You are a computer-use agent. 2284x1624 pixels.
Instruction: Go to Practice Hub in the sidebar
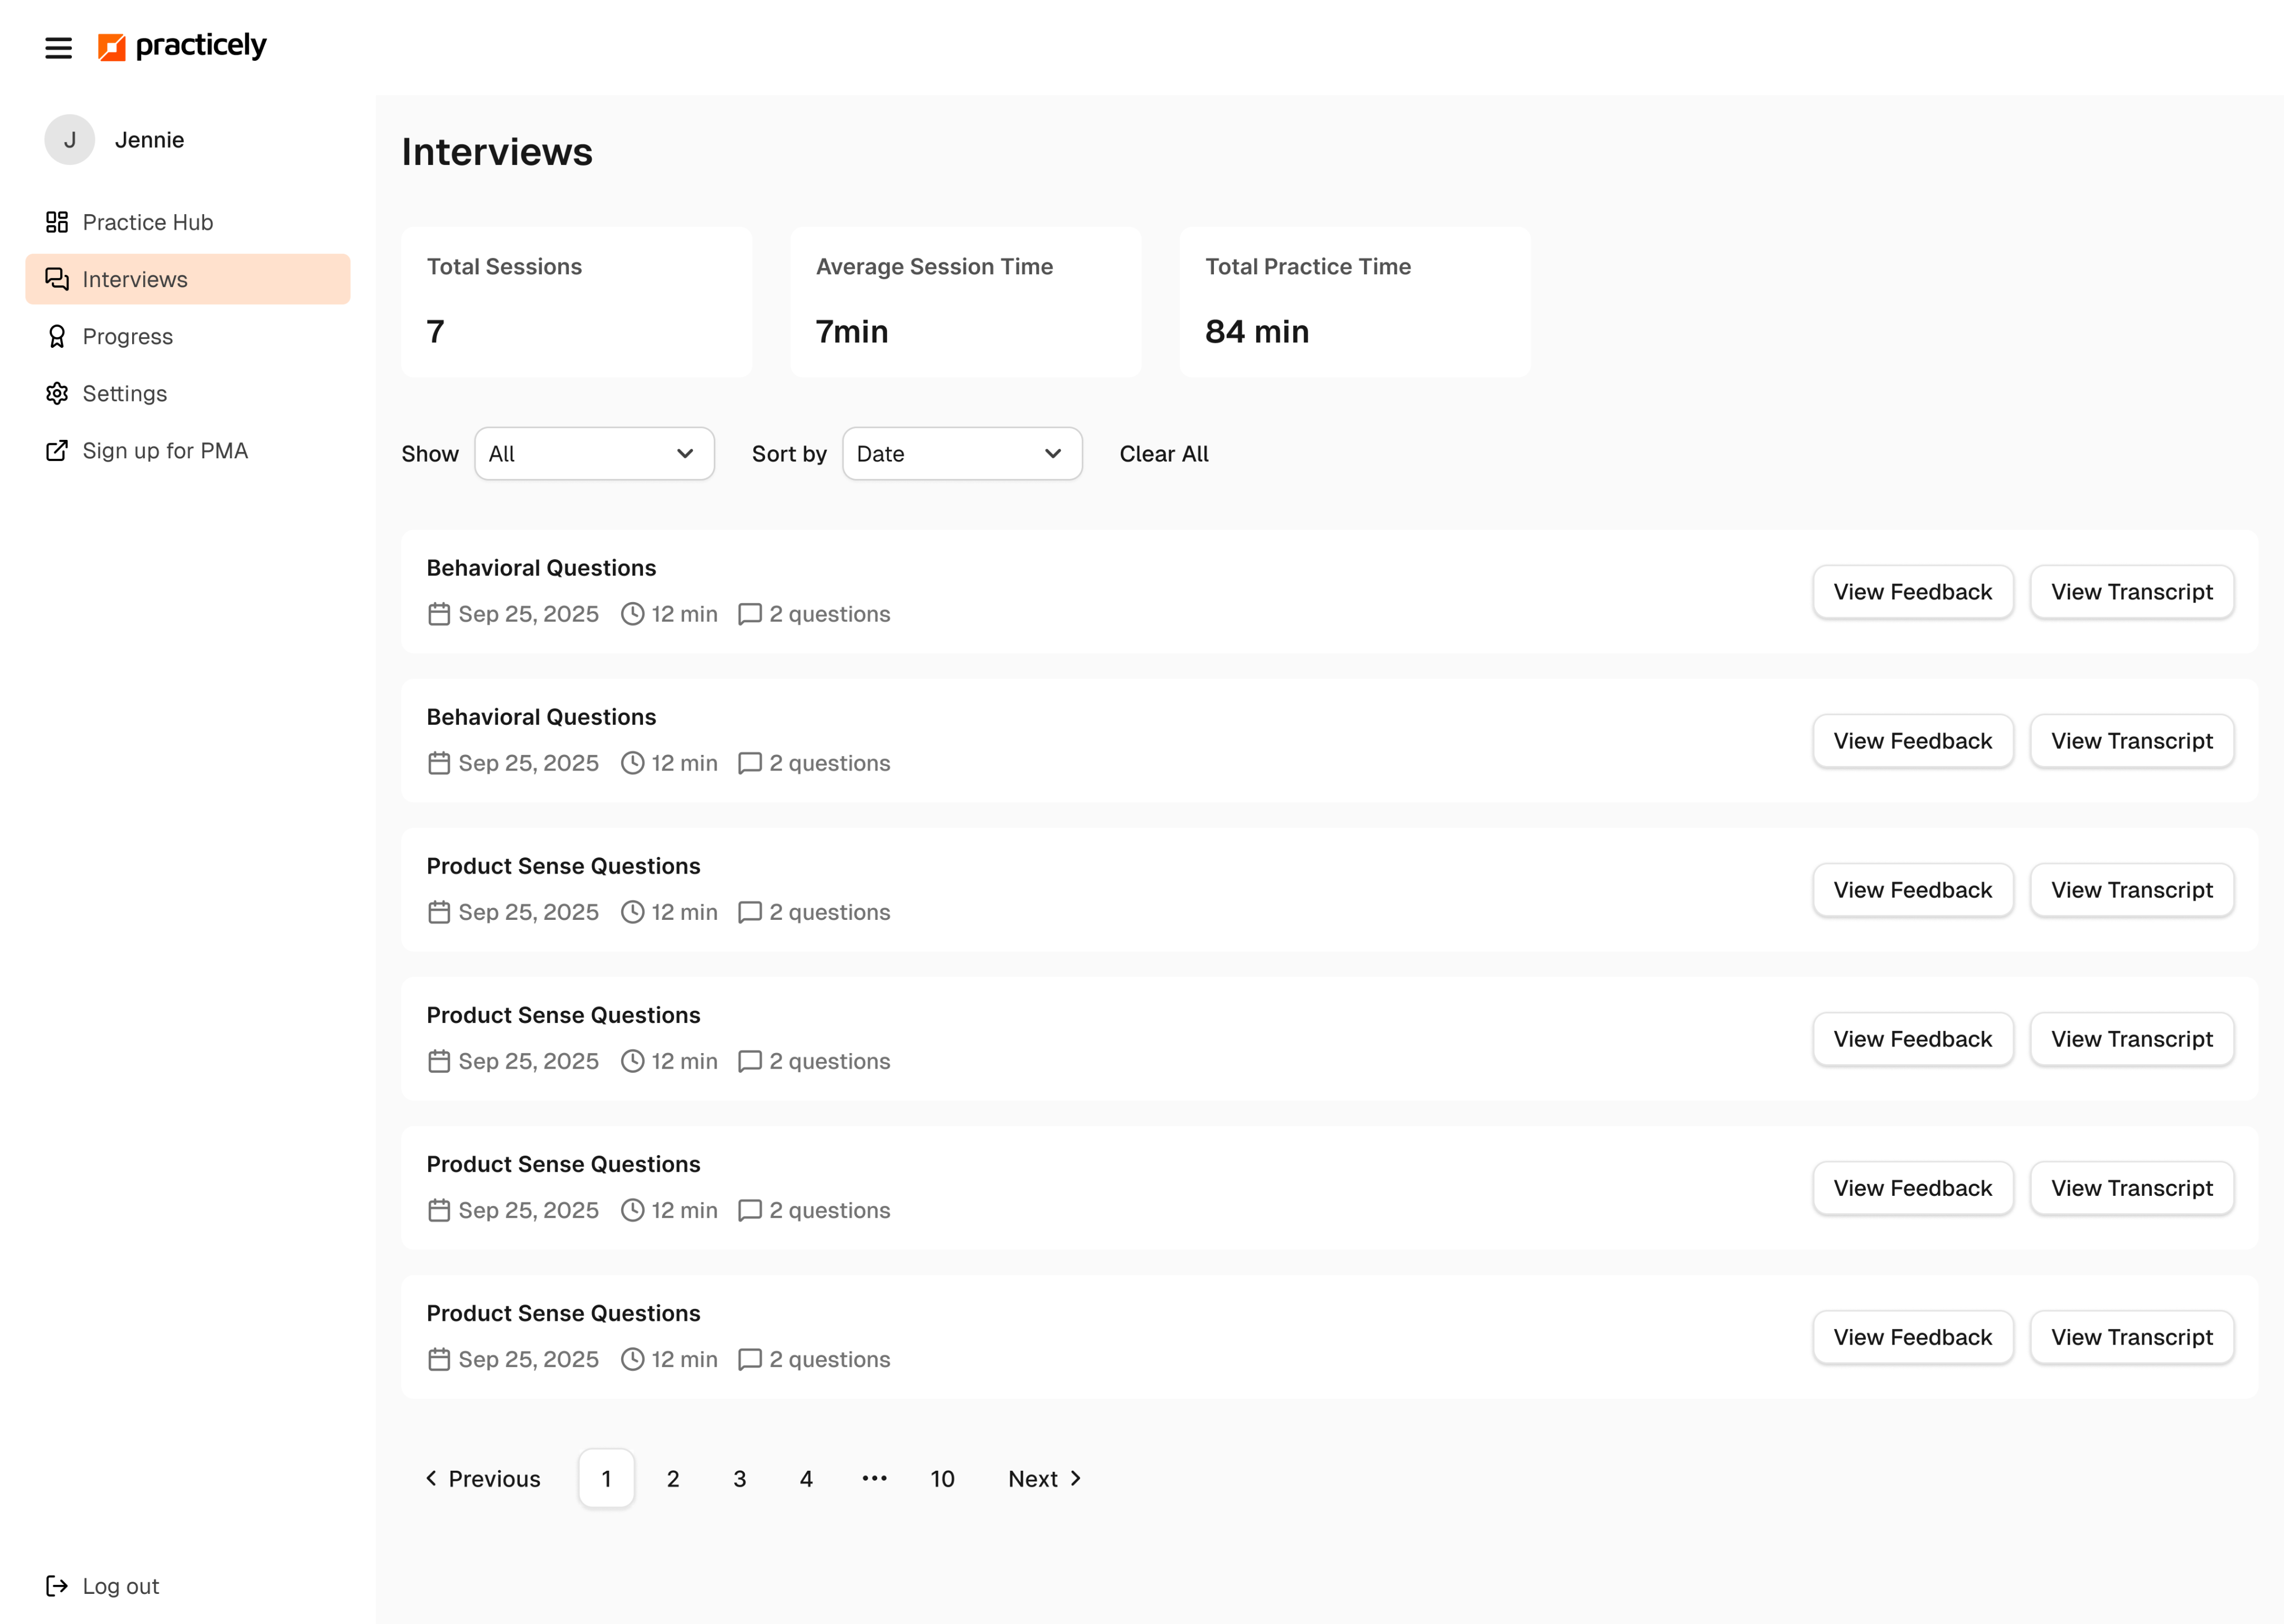(x=148, y=222)
